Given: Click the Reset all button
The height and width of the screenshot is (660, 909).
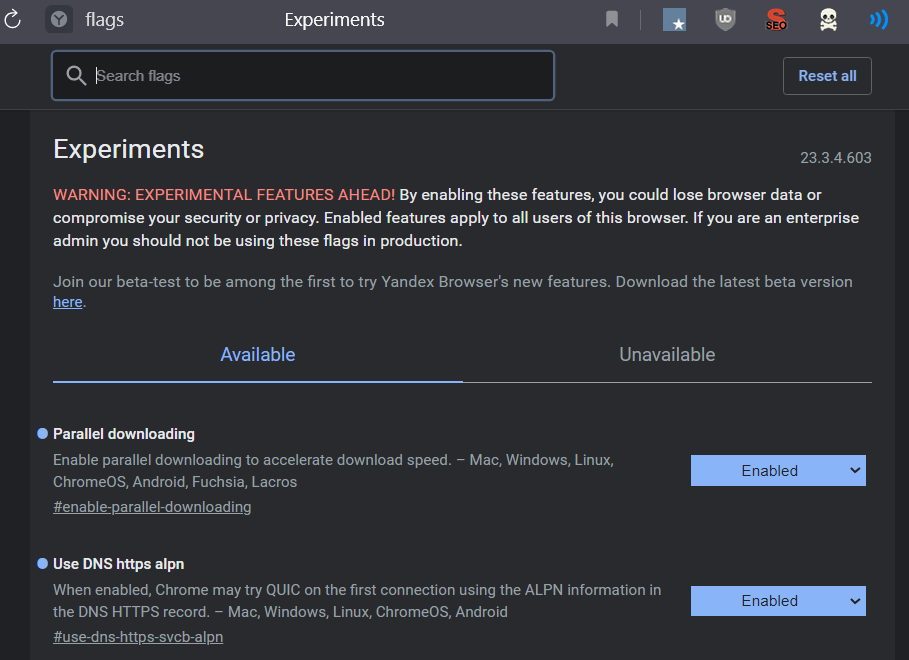Looking at the screenshot, I should pos(827,76).
